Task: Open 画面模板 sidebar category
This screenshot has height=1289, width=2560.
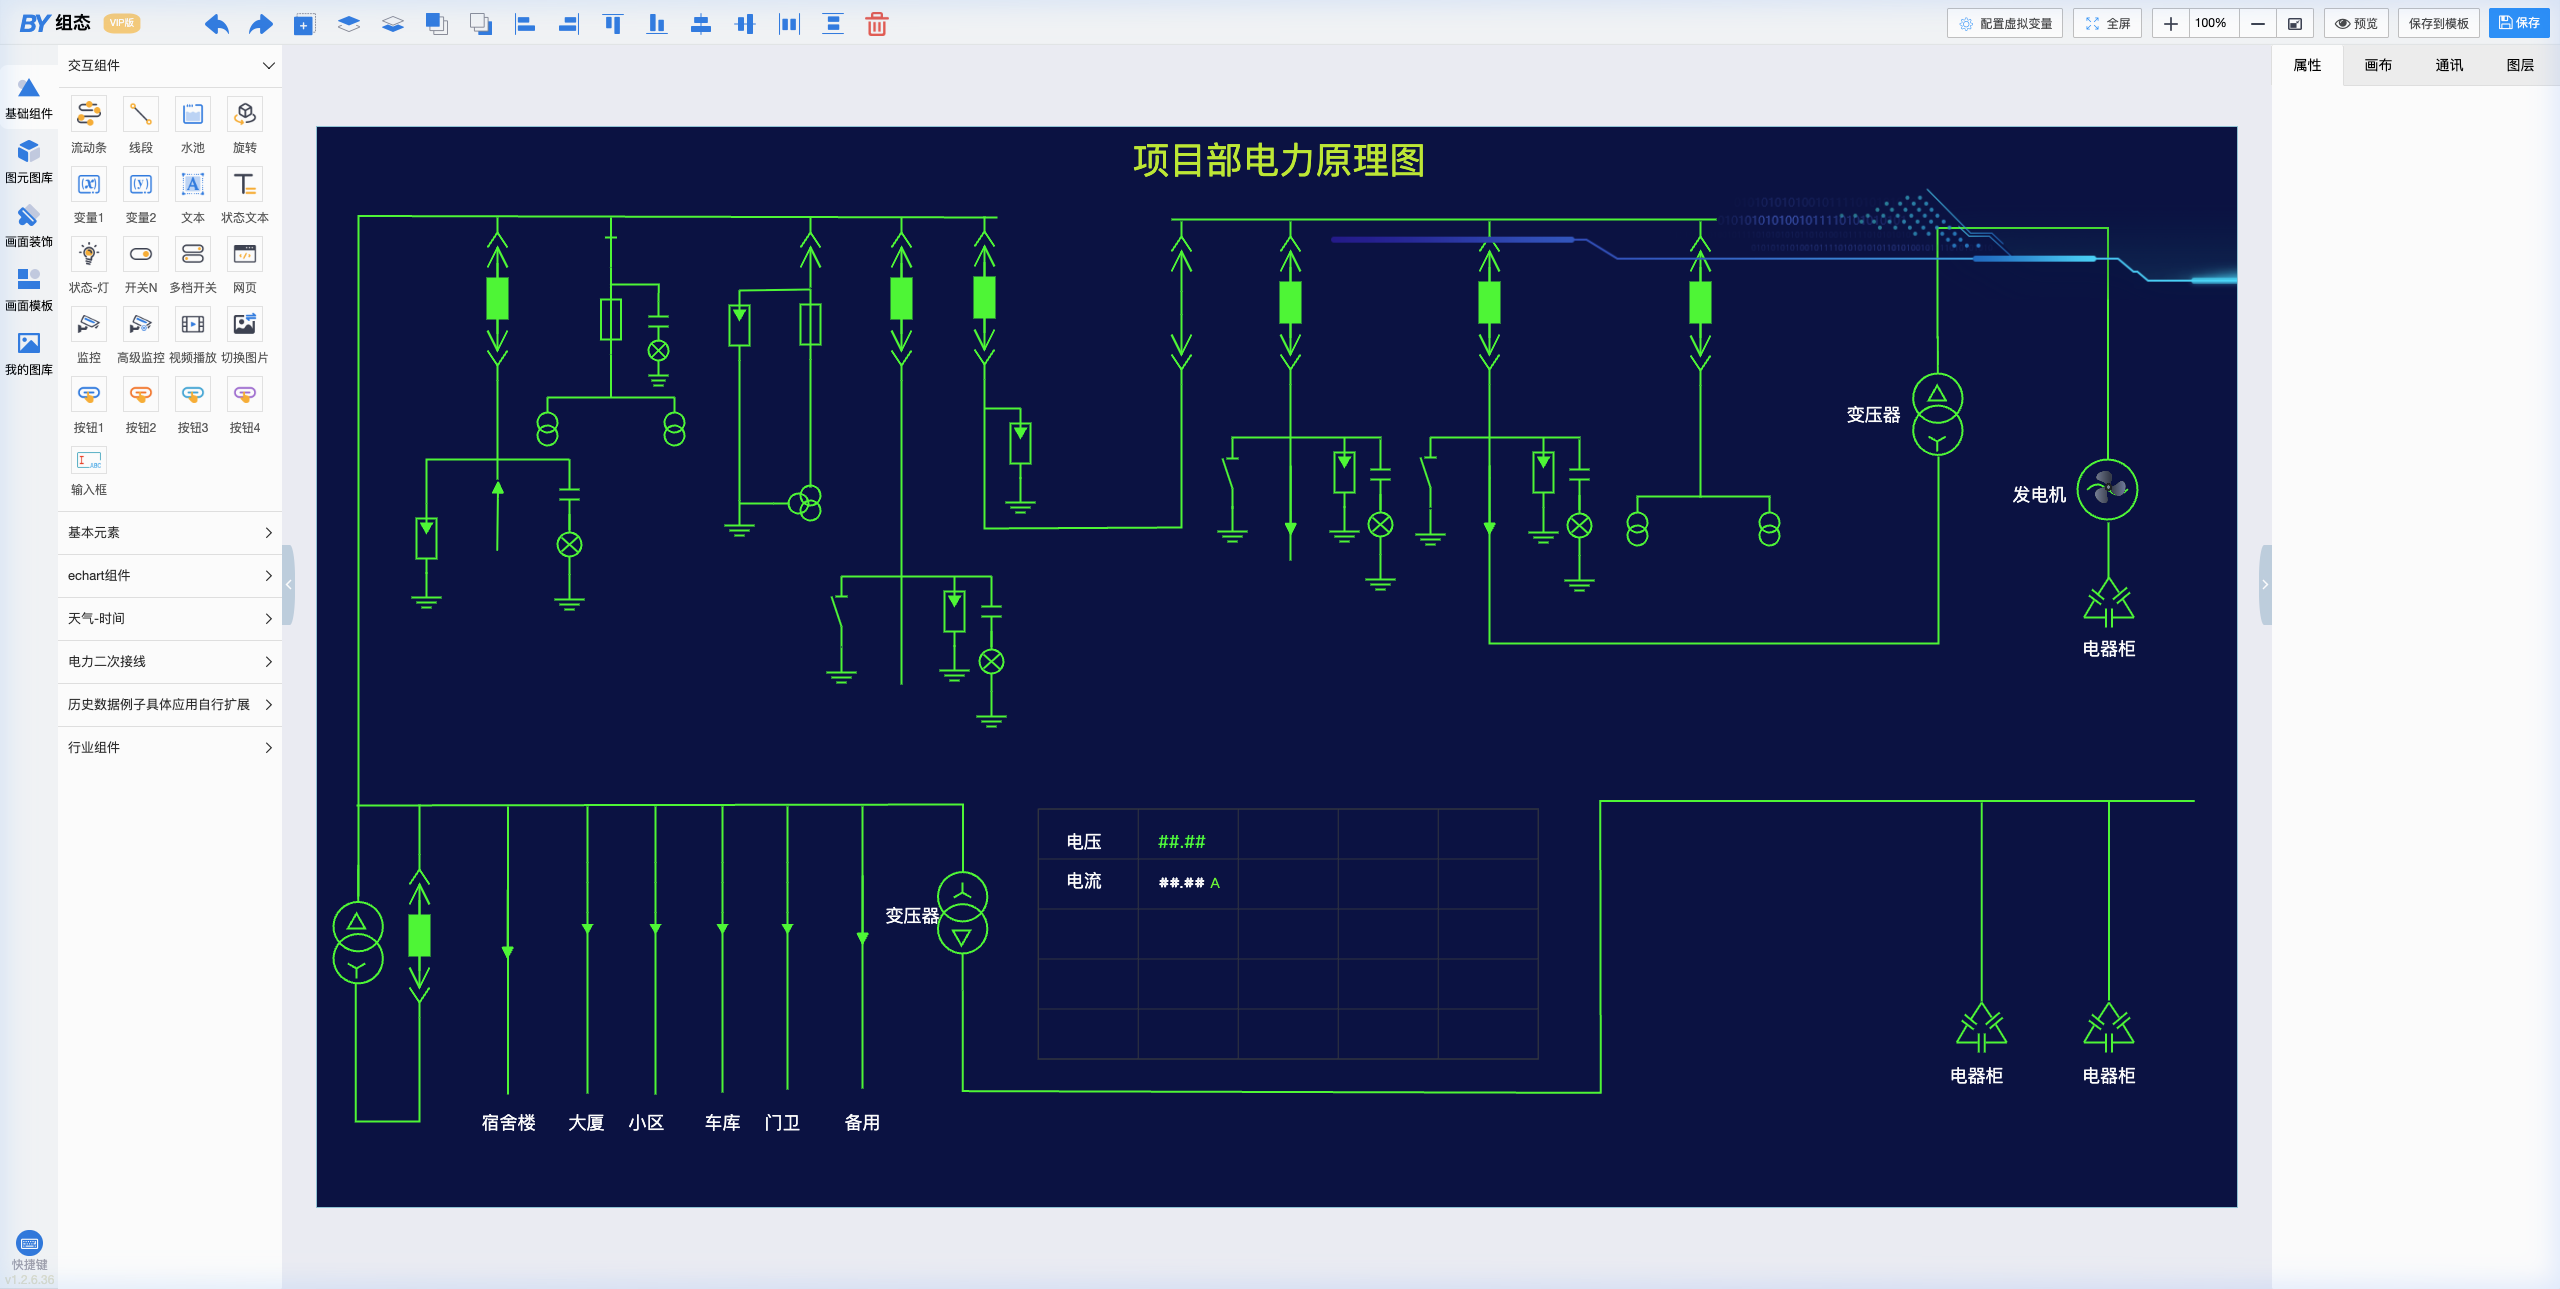Action: (29, 290)
